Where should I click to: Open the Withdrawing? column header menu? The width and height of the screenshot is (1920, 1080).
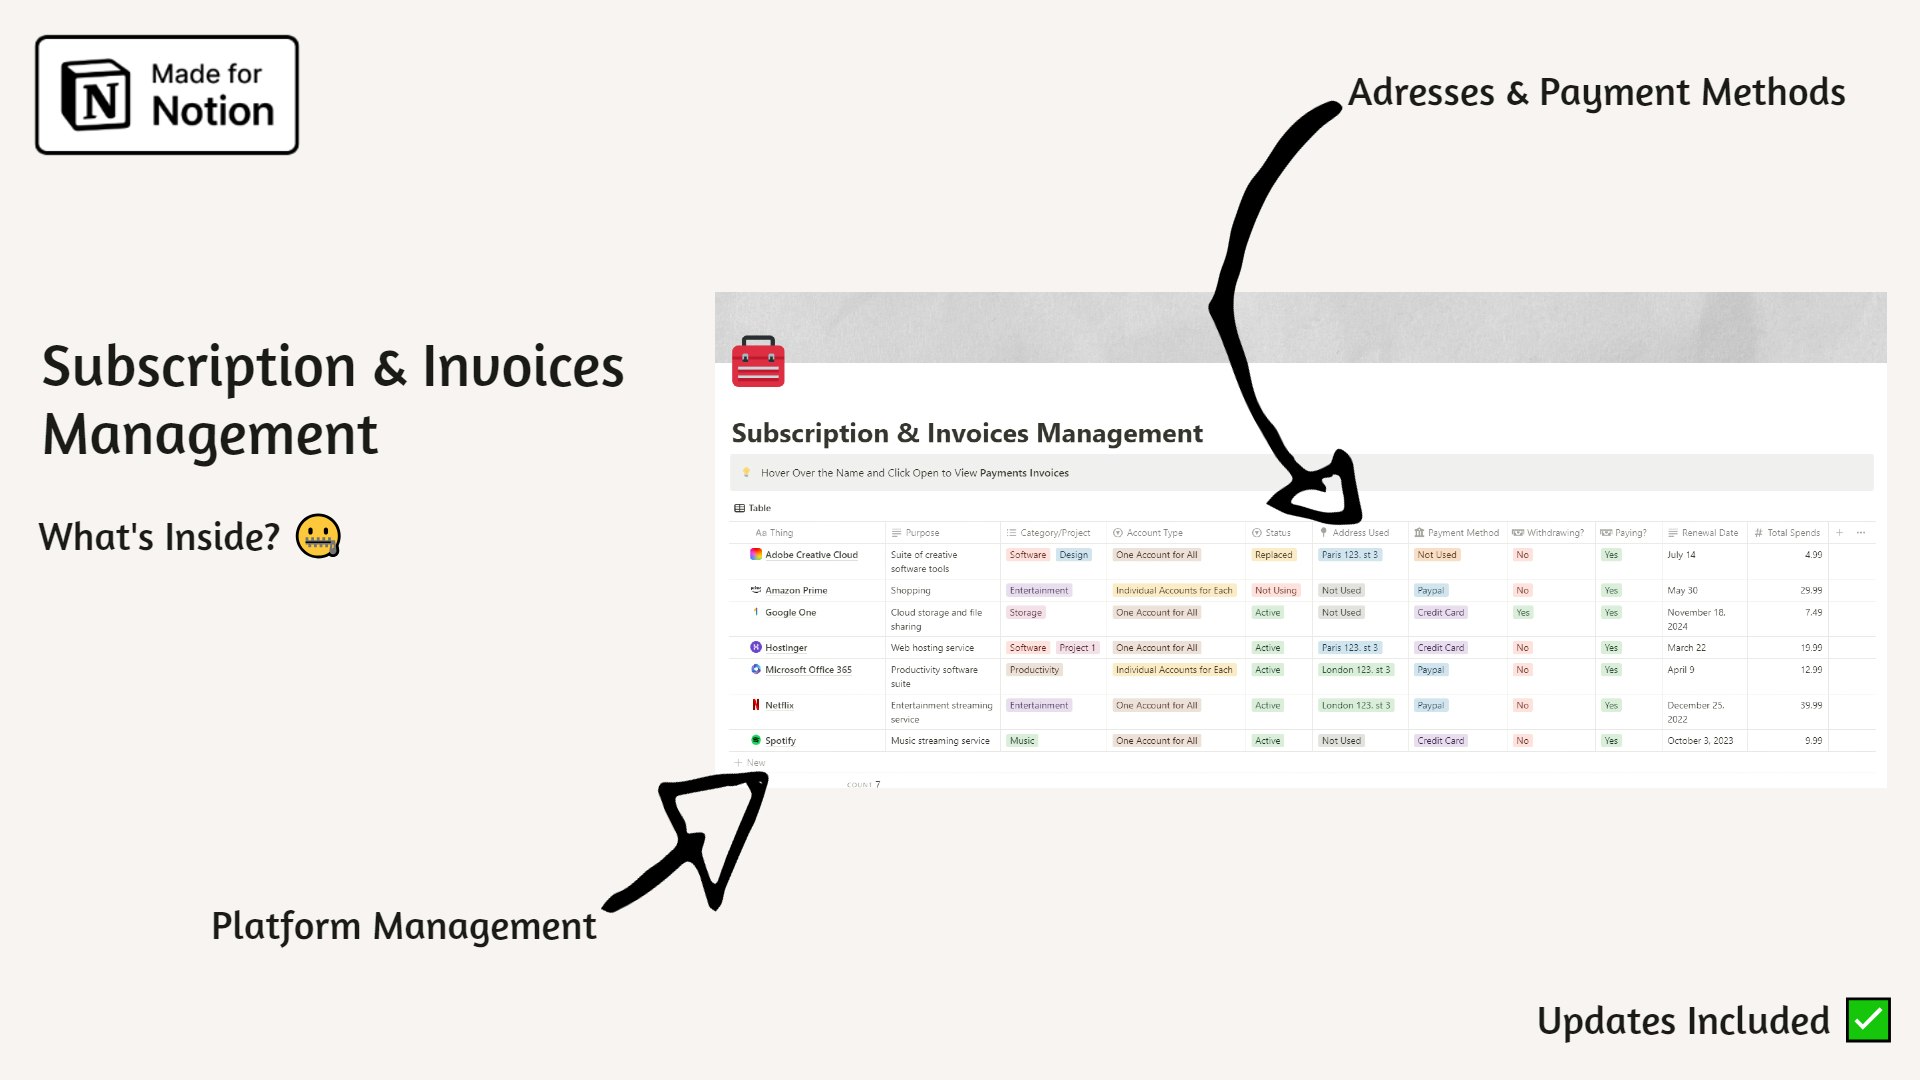1548,533
